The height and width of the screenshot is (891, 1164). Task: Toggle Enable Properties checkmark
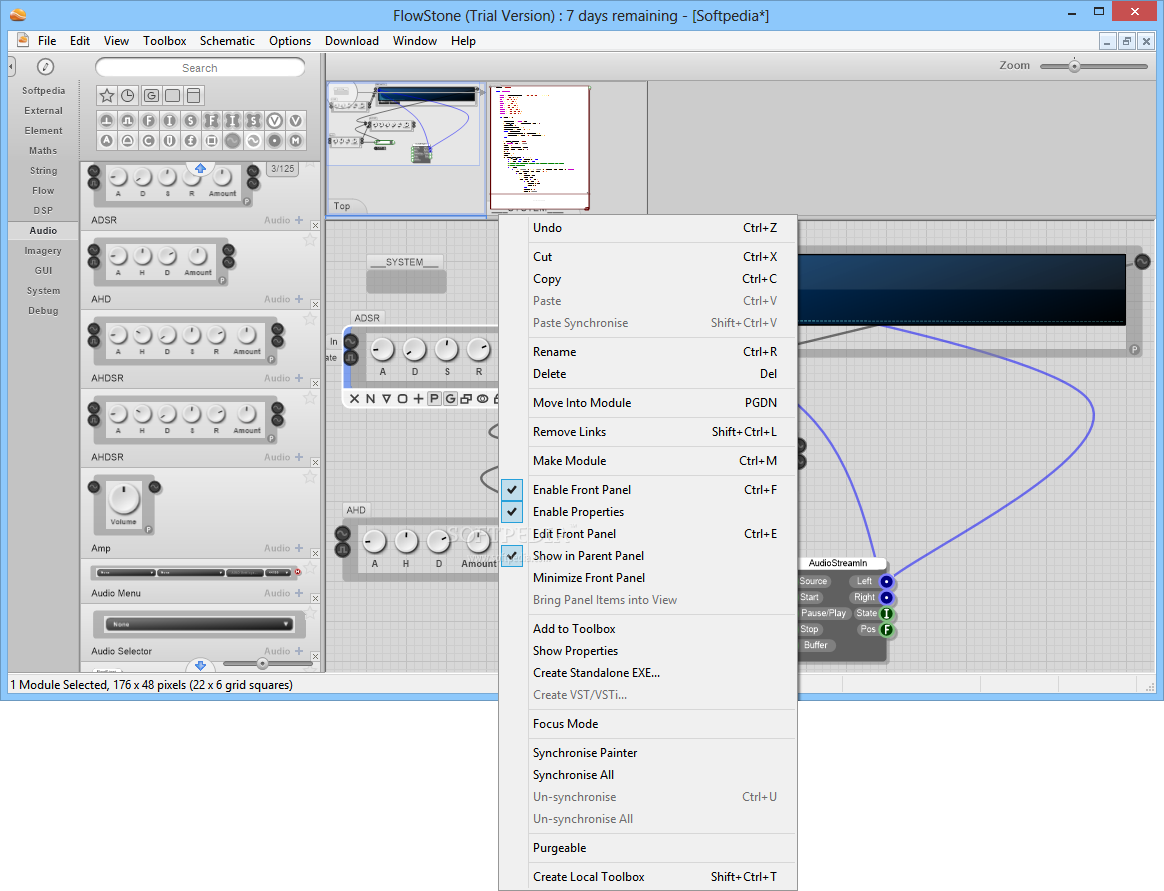click(512, 512)
